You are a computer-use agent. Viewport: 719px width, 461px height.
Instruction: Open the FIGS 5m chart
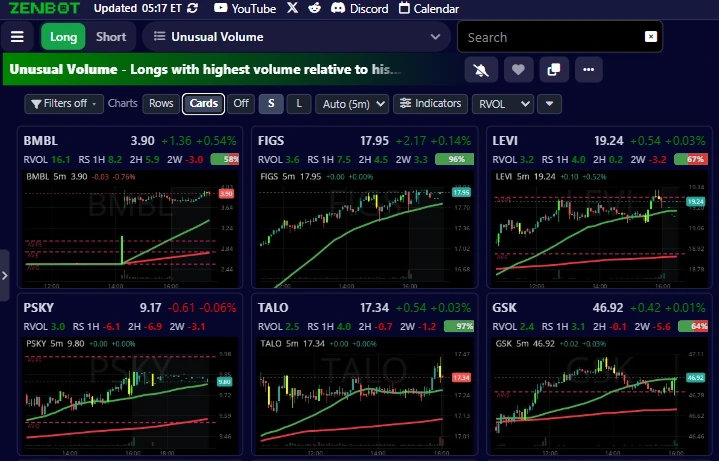pos(365,229)
